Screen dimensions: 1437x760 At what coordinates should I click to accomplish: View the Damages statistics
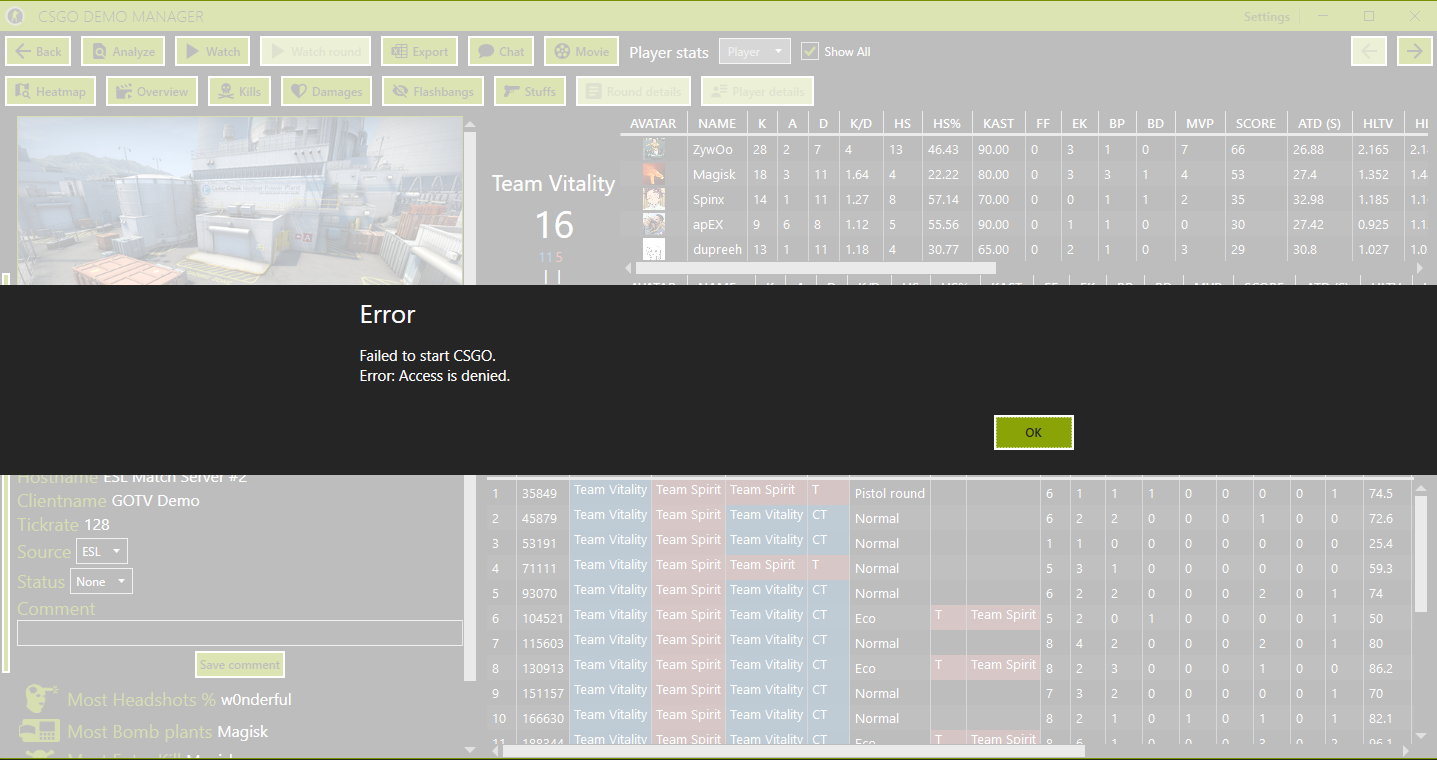coord(325,90)
